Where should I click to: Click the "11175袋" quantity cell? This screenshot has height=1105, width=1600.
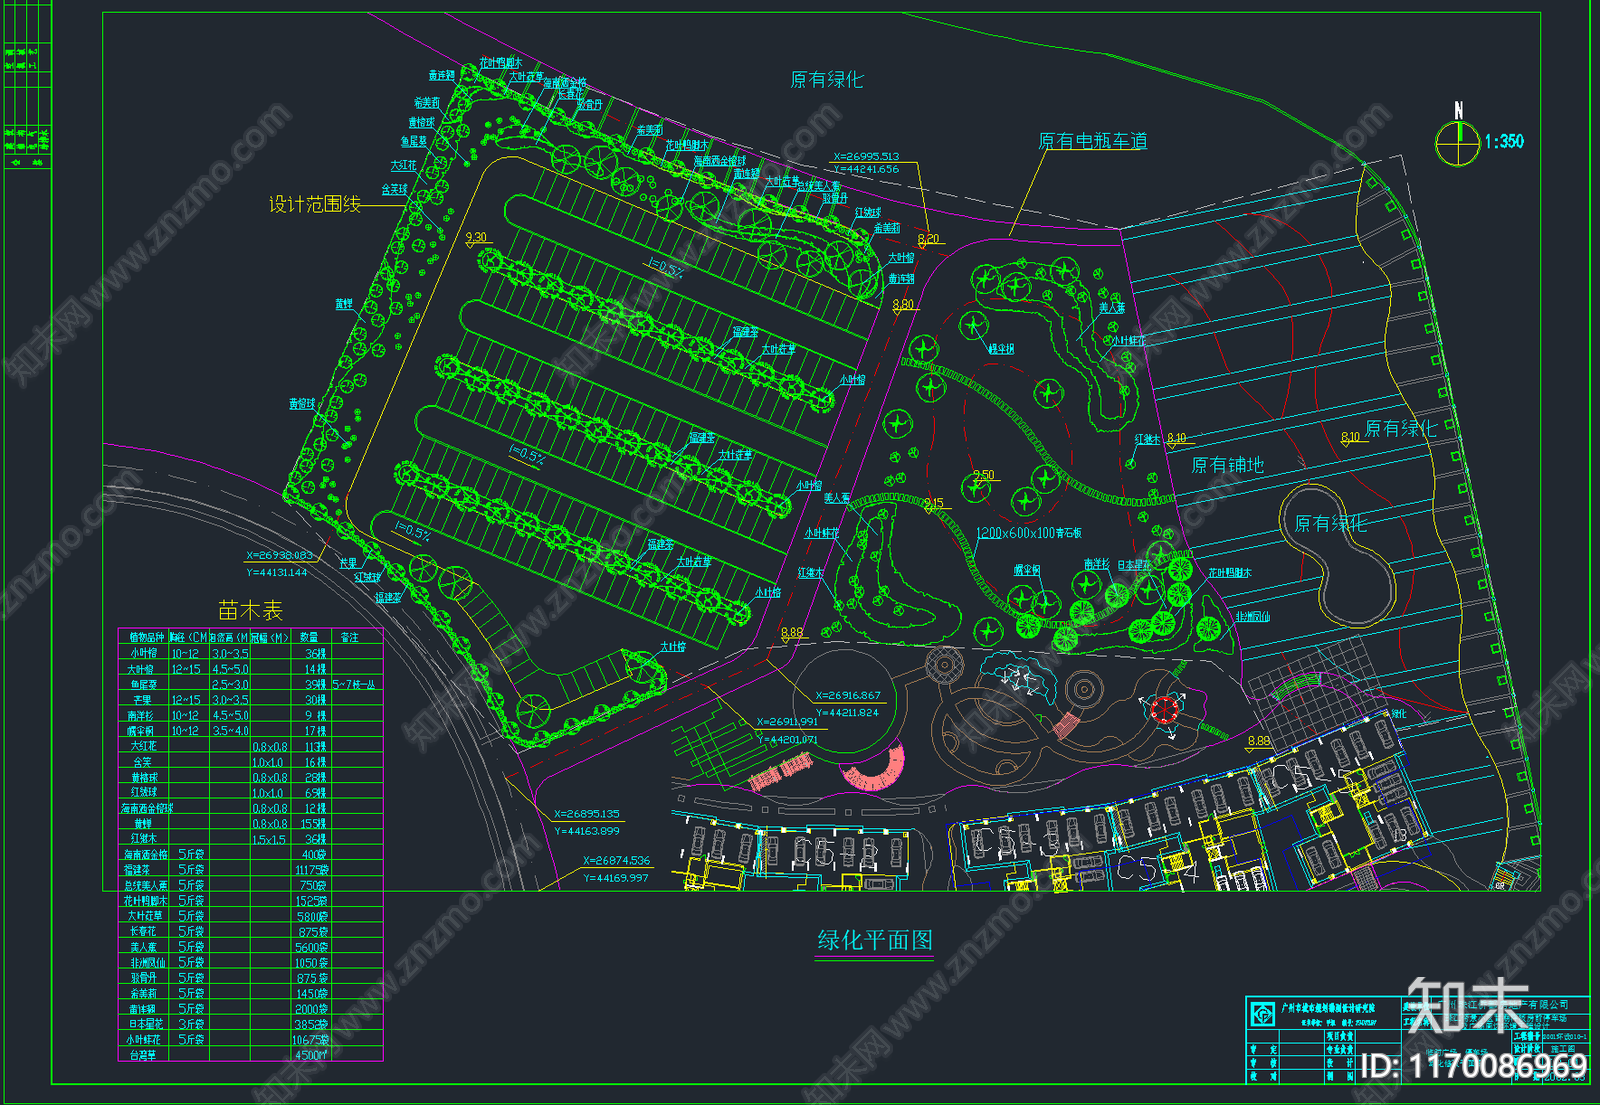click(312, 870)
